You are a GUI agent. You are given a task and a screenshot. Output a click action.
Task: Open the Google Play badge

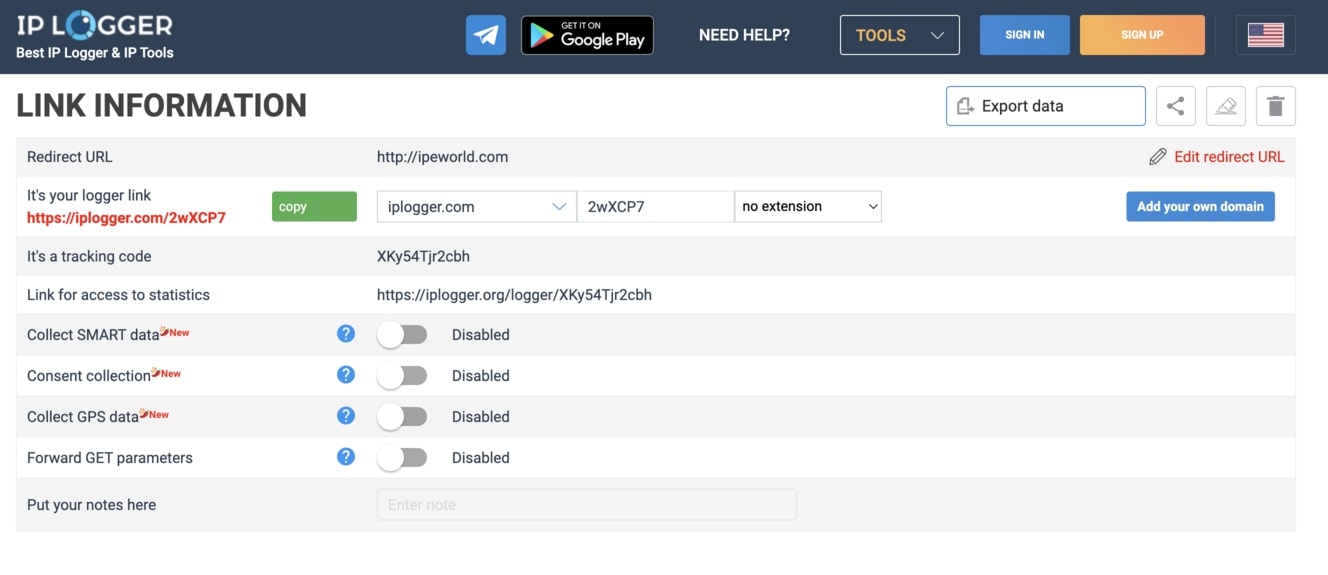pos(587,35)
